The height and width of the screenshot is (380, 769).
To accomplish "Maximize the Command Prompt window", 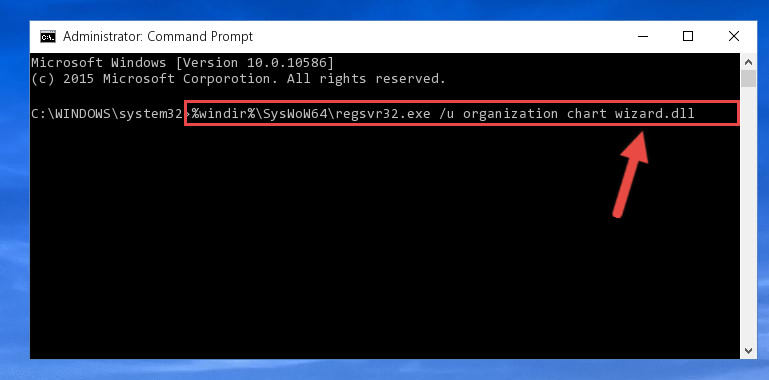I will tap(688, 36).
